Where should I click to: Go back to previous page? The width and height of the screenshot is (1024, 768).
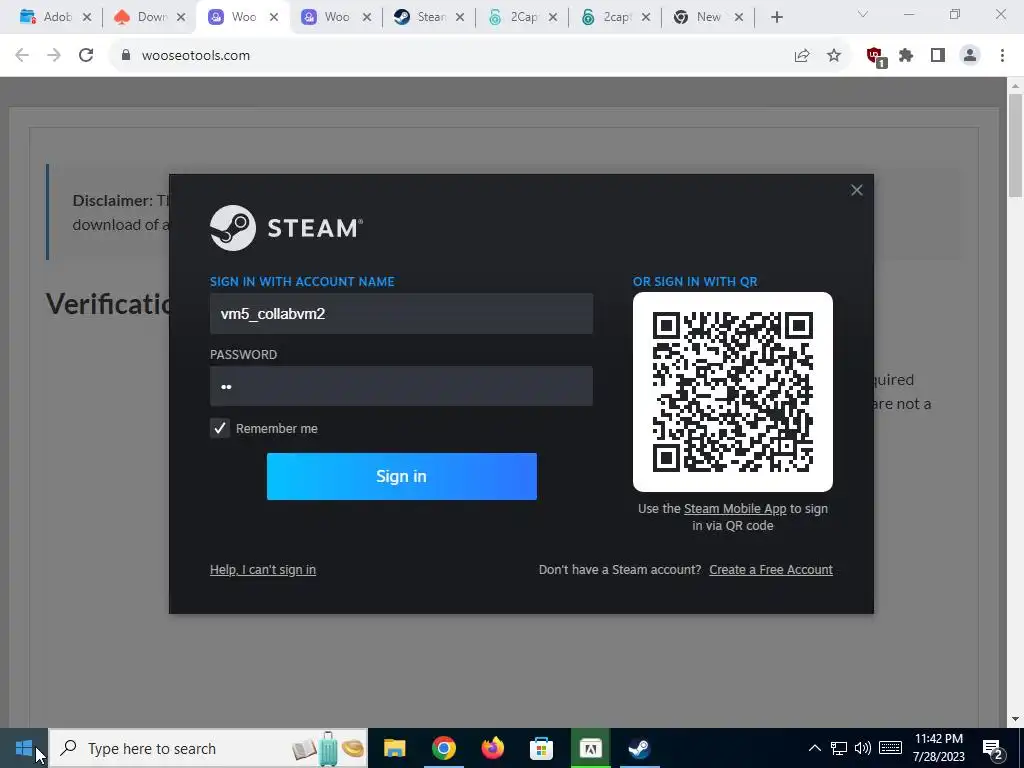22,56
